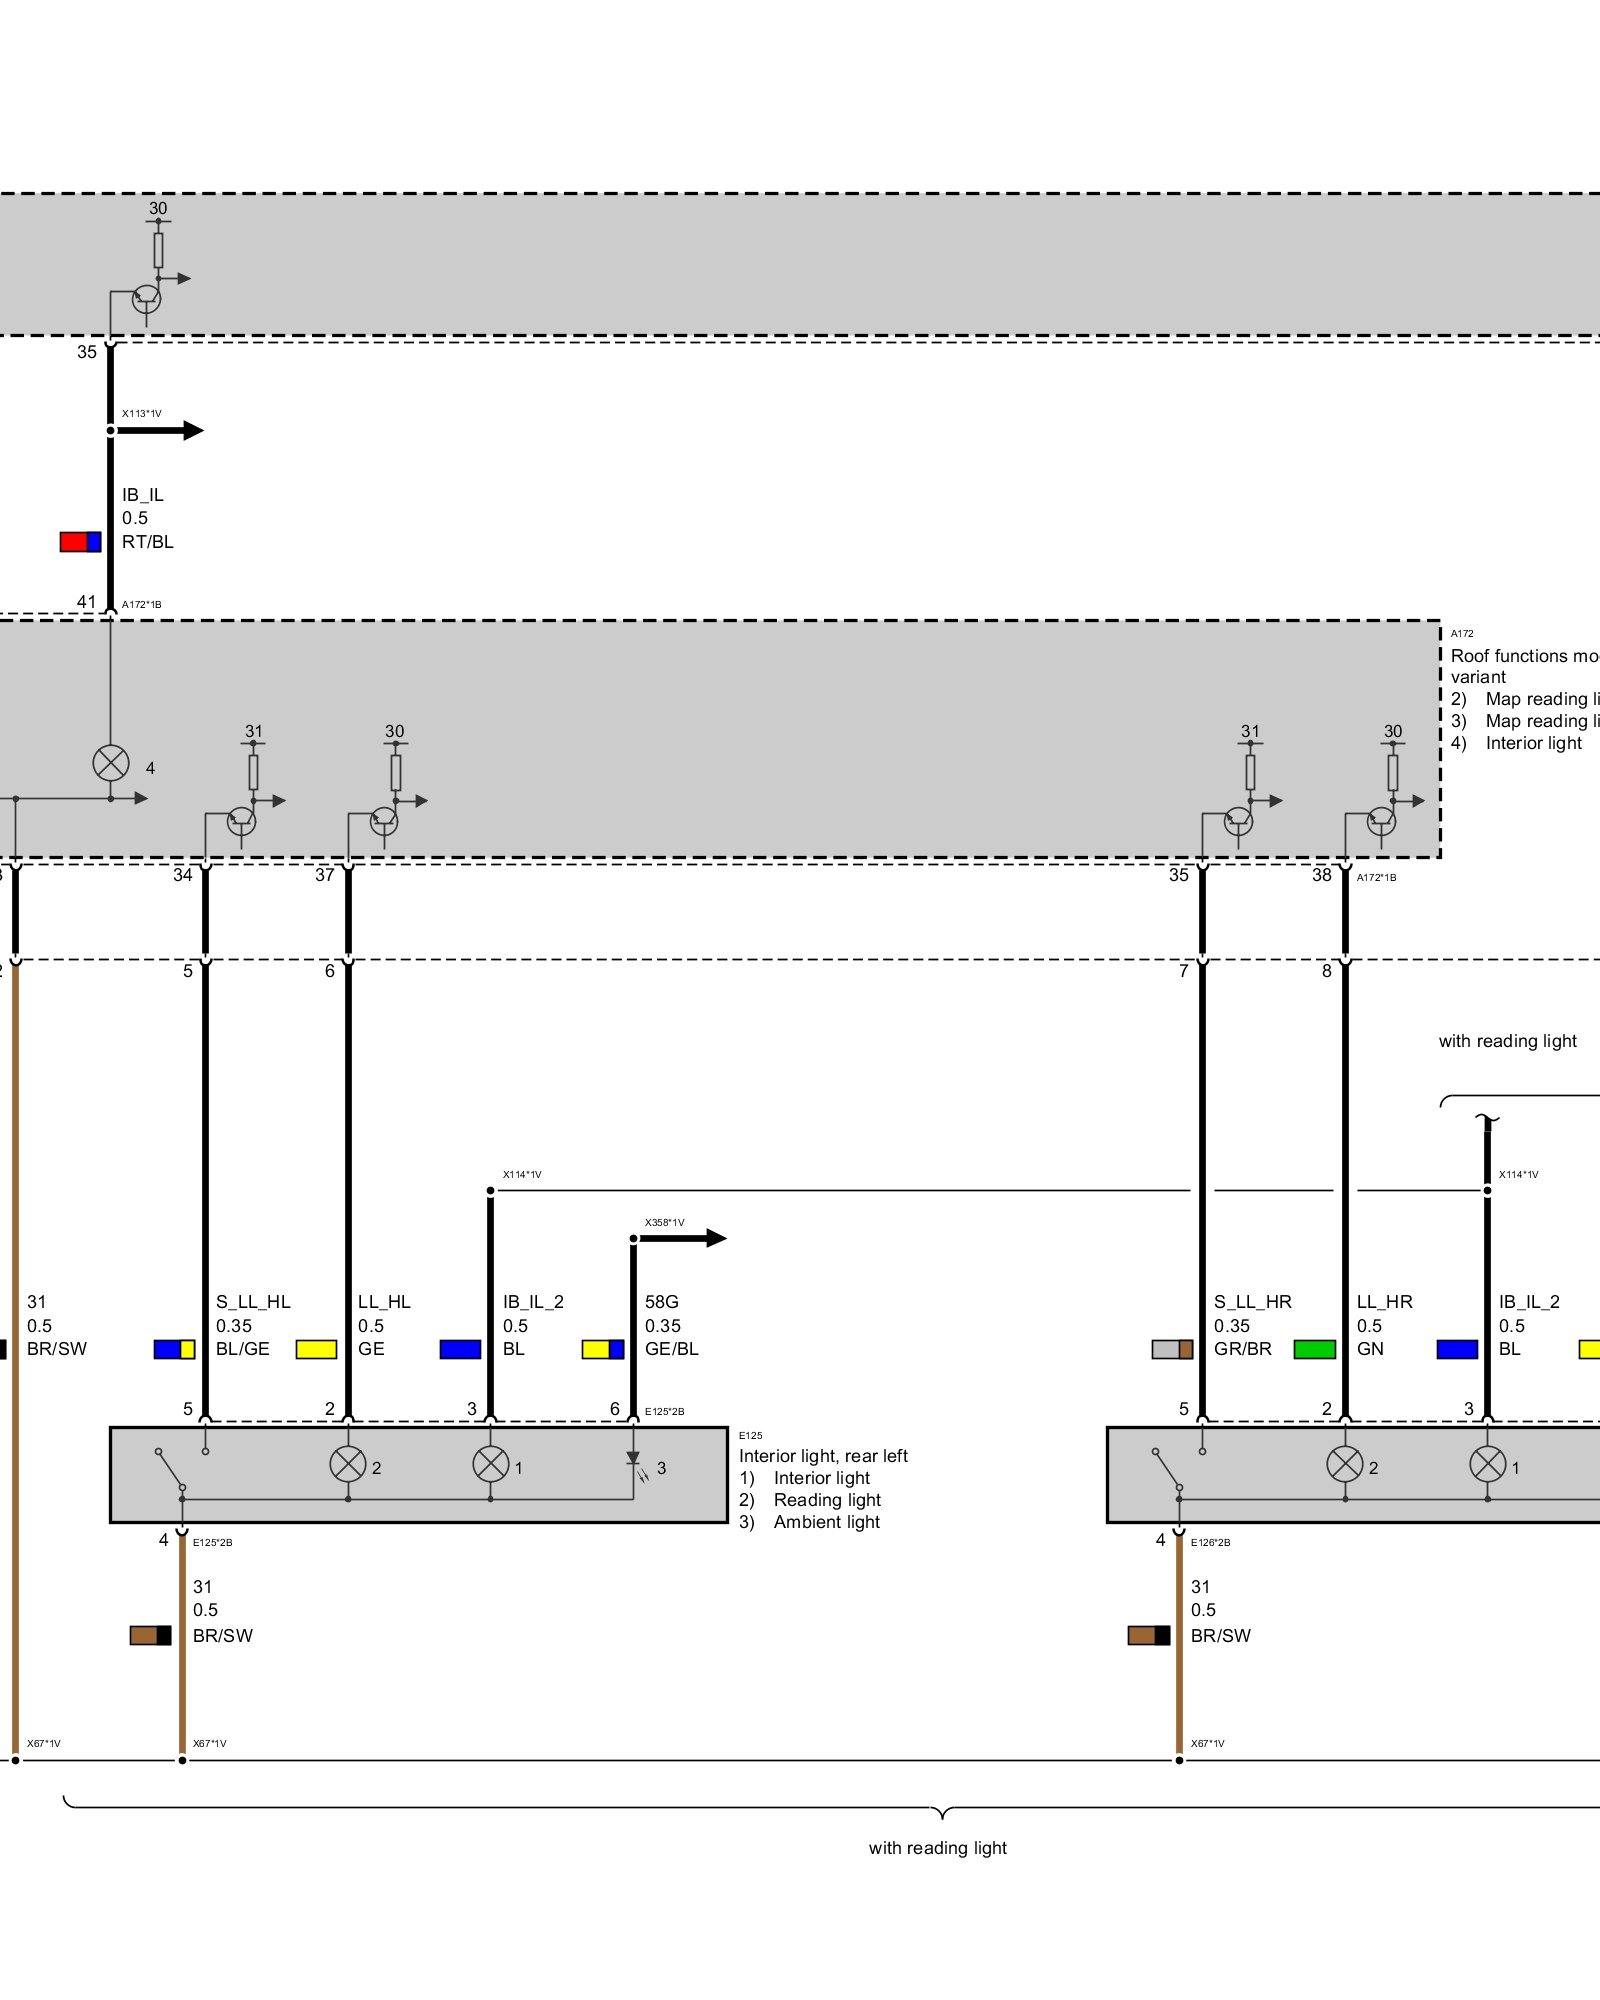Click the green GN wire color swatch
1600x2000 pixels.
[1314, 1349]
